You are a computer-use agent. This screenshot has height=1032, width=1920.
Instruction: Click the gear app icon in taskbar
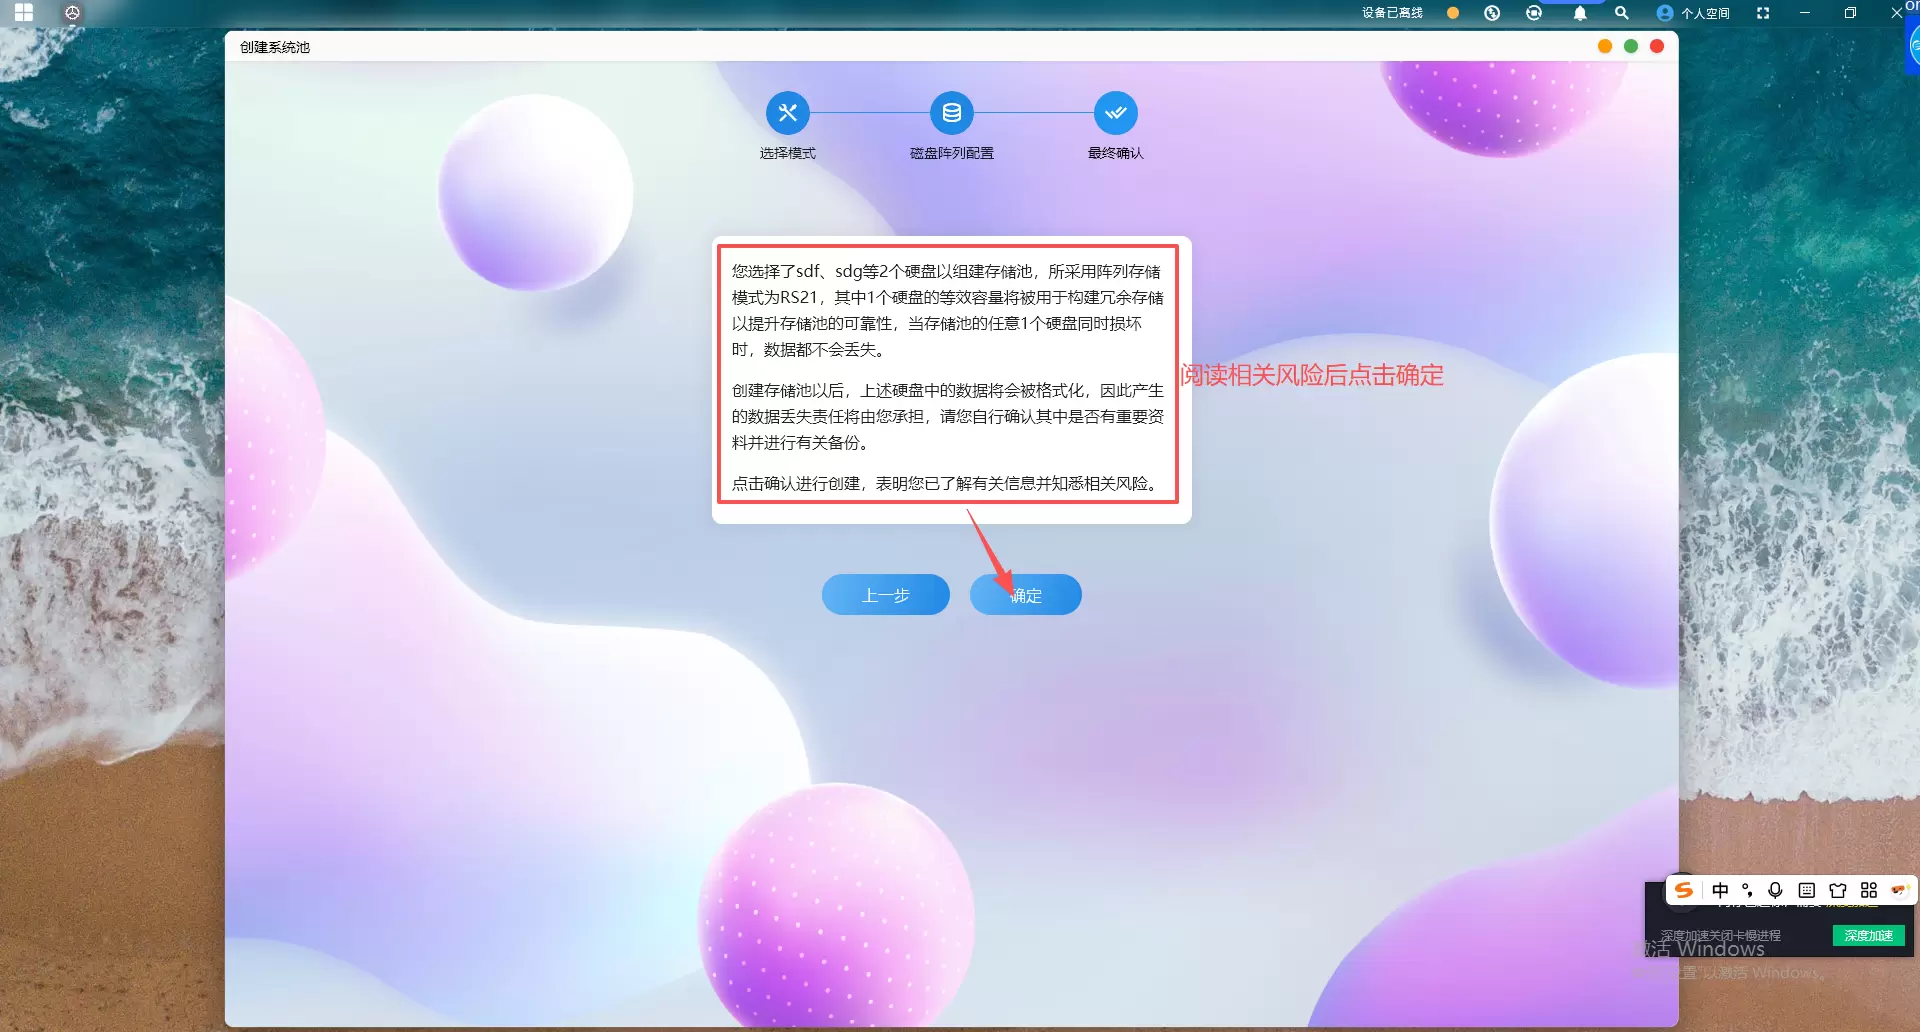72,13
